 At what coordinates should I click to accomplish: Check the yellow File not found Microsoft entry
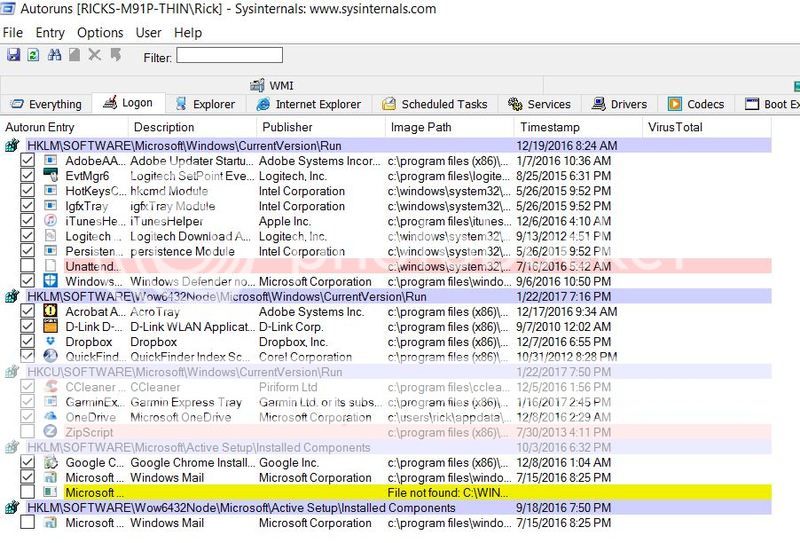(x=28, y=492)
